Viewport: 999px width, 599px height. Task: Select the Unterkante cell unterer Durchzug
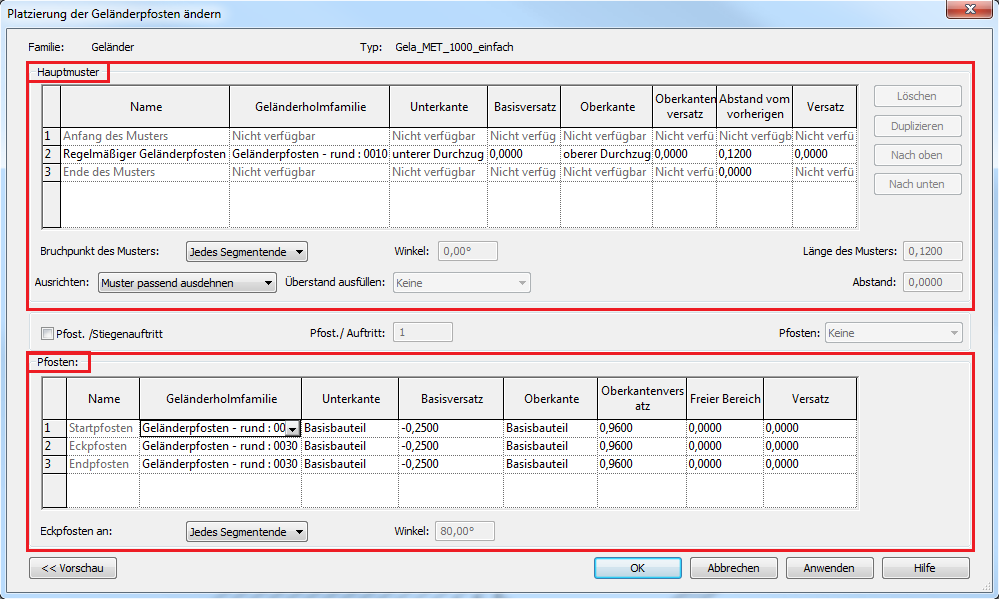pyautogui.click(x=439, y=154)
